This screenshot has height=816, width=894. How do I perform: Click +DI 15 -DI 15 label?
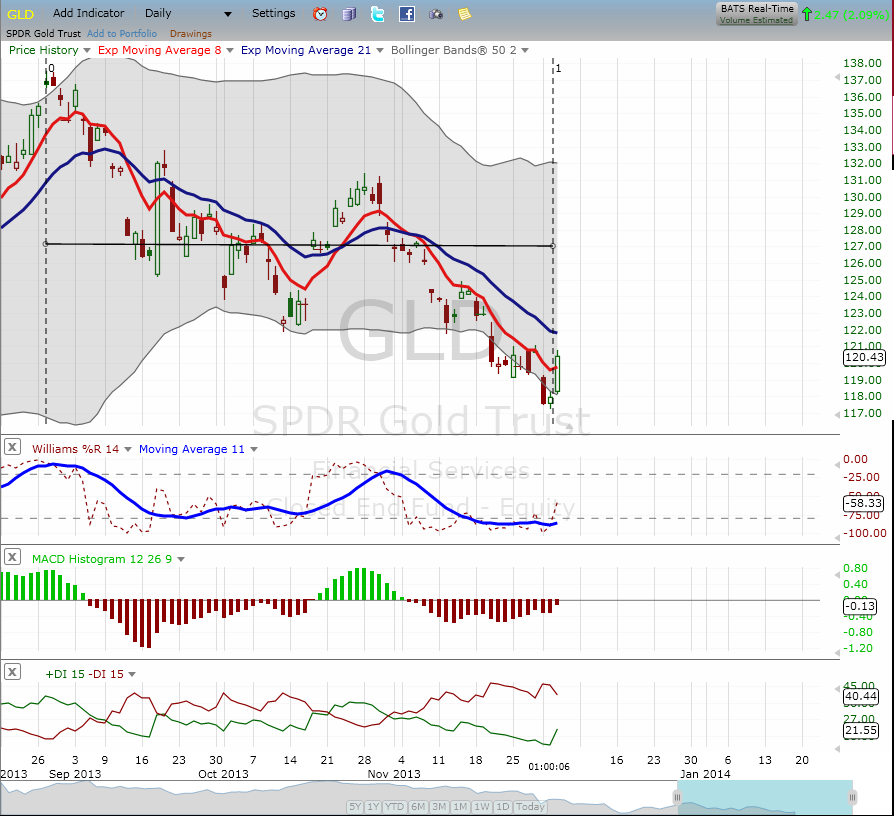[84, 674]
